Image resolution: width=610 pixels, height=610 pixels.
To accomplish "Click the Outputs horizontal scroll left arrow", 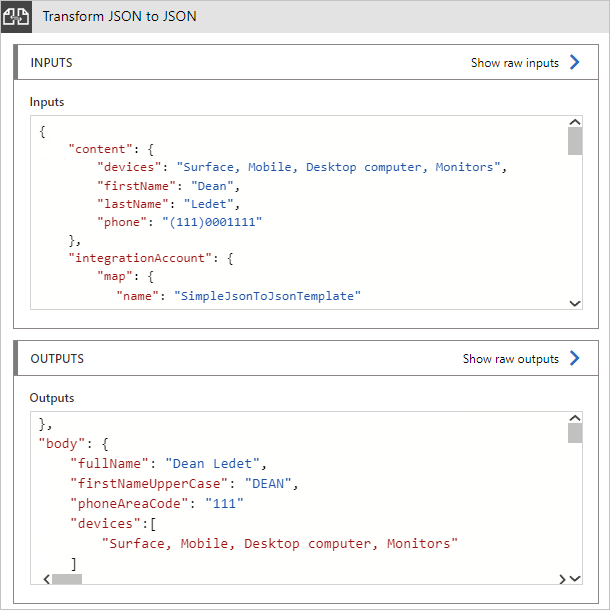I will pyautogui.click(x=44, y=578).
